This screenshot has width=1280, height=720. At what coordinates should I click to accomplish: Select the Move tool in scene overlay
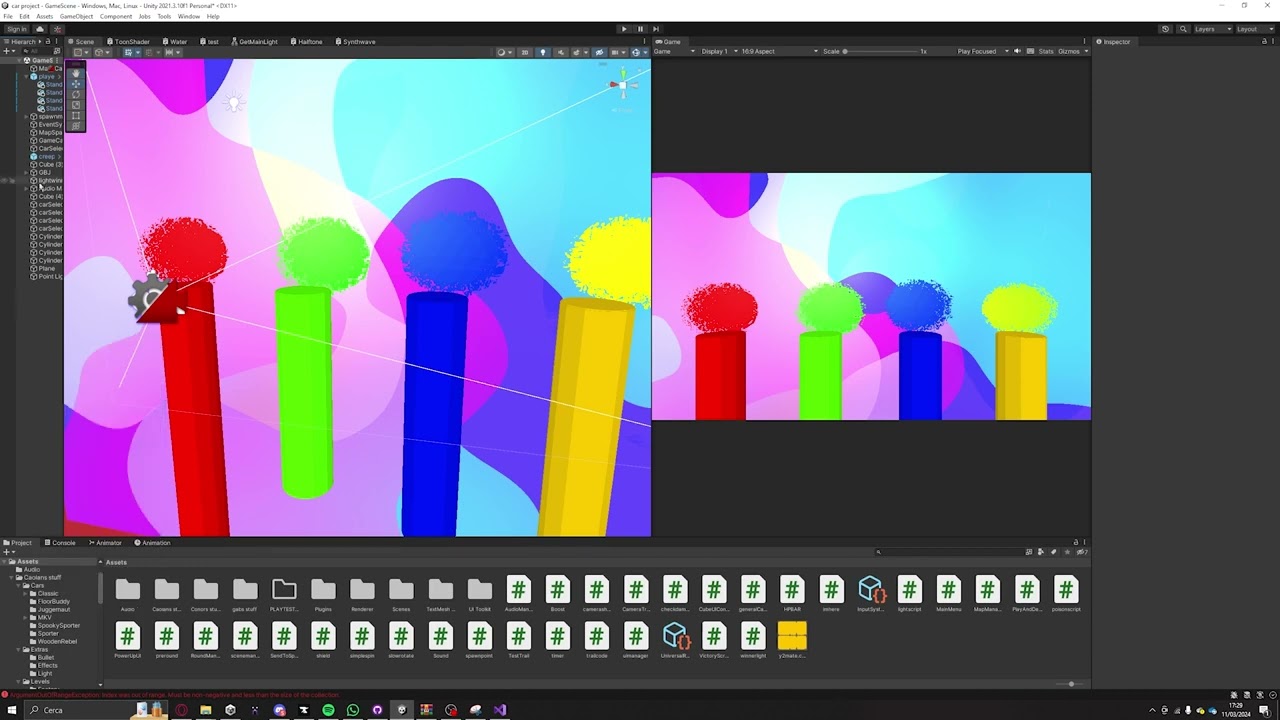click(x=76, y=84)
